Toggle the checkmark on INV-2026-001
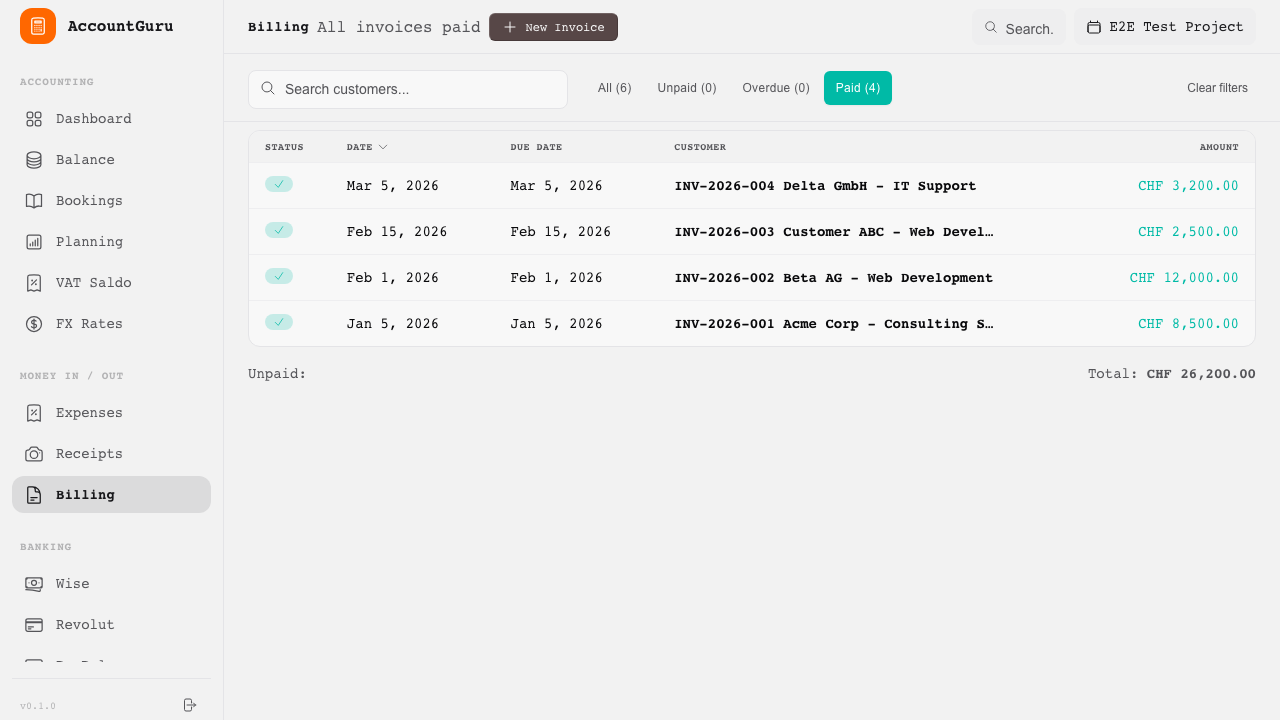Viewport: 1280px width, 720px height. (x=279, y=322)
